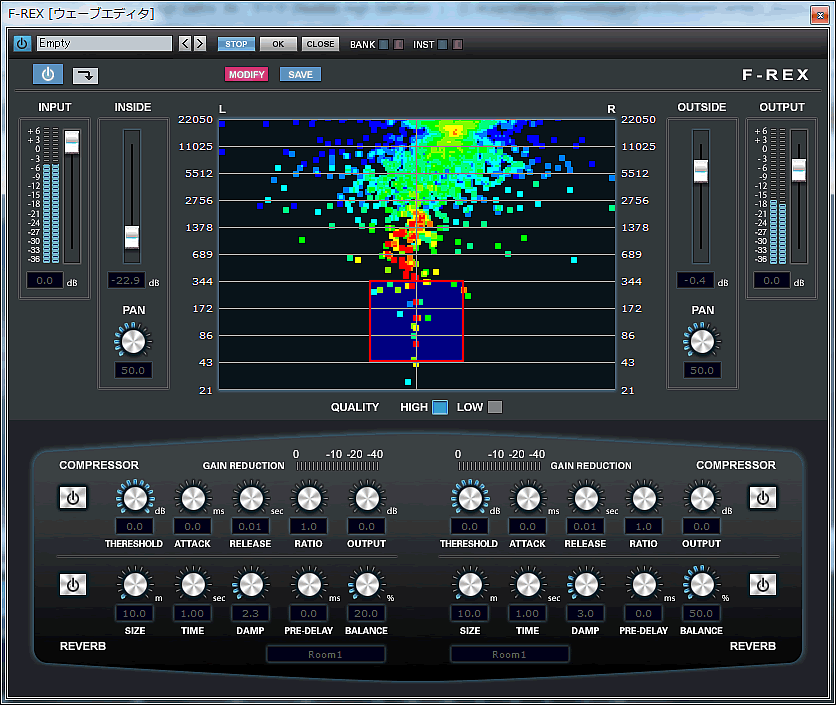Click the STOP playback button
The height and width of the screenshot is (705, 836).
pos(236,43)
